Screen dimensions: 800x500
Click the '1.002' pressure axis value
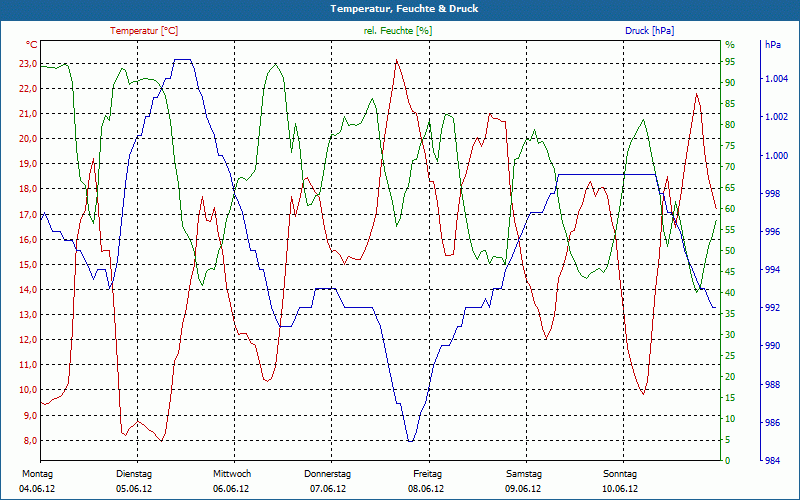[777, 117]
